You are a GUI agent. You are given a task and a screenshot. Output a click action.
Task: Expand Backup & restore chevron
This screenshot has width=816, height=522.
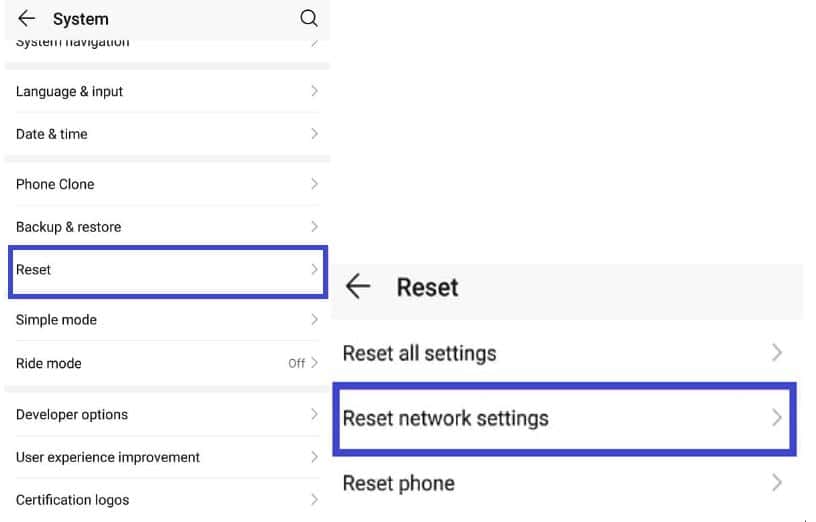pos(314,226)
